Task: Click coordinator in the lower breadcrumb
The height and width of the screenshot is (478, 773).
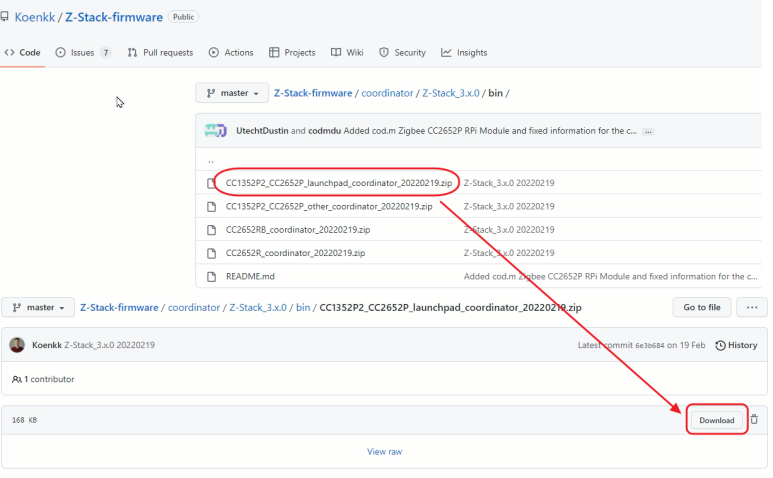Action: click(x=194, y=307)
